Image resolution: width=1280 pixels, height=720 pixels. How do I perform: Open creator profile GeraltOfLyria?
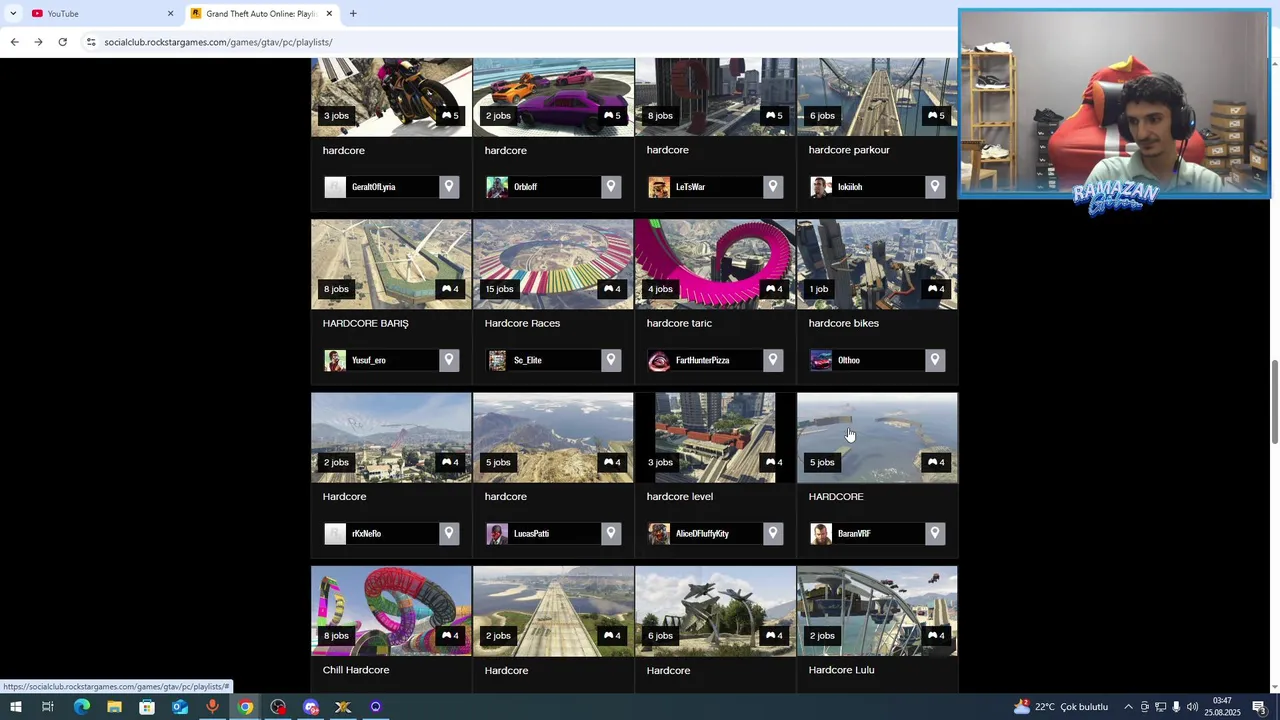373,187
